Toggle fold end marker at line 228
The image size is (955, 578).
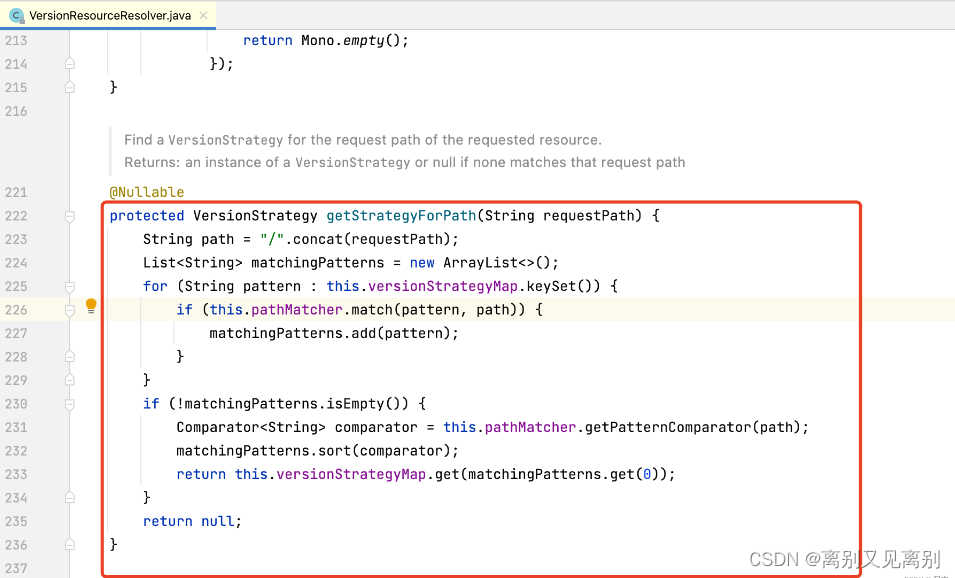tap(69, 356)
